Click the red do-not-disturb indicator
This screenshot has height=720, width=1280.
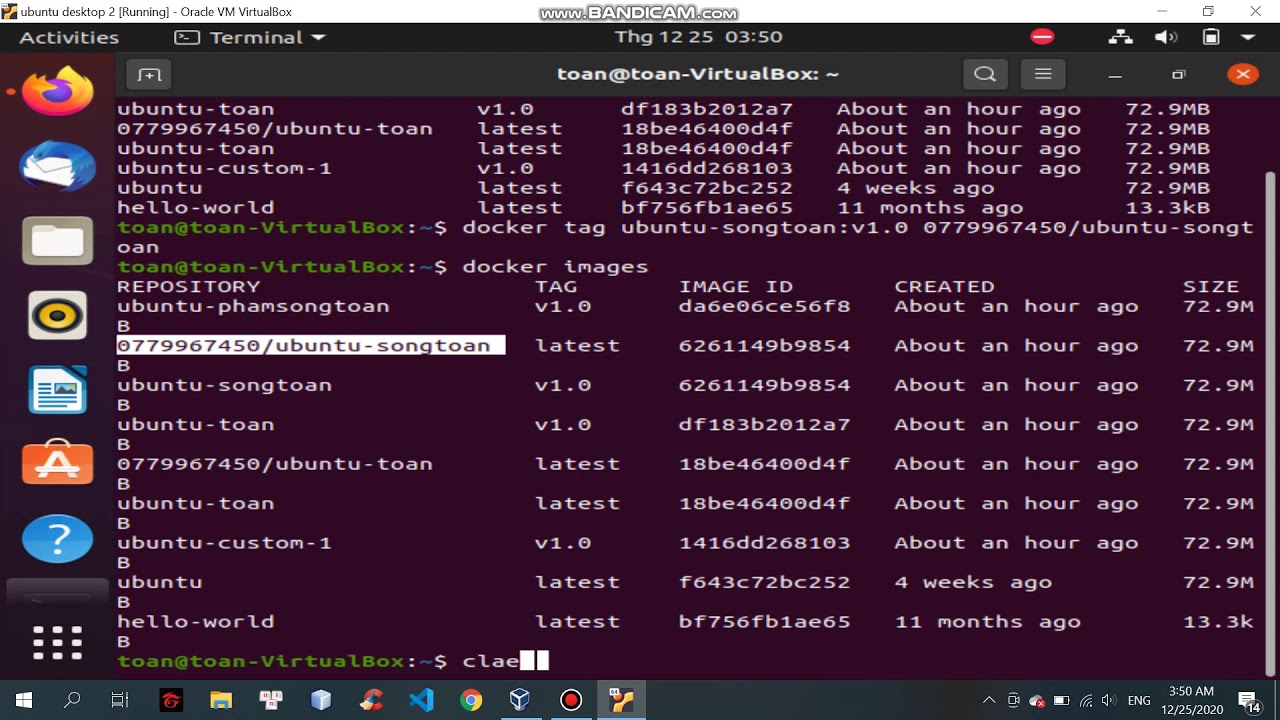pyautogui.click(x=1042, y=37)
